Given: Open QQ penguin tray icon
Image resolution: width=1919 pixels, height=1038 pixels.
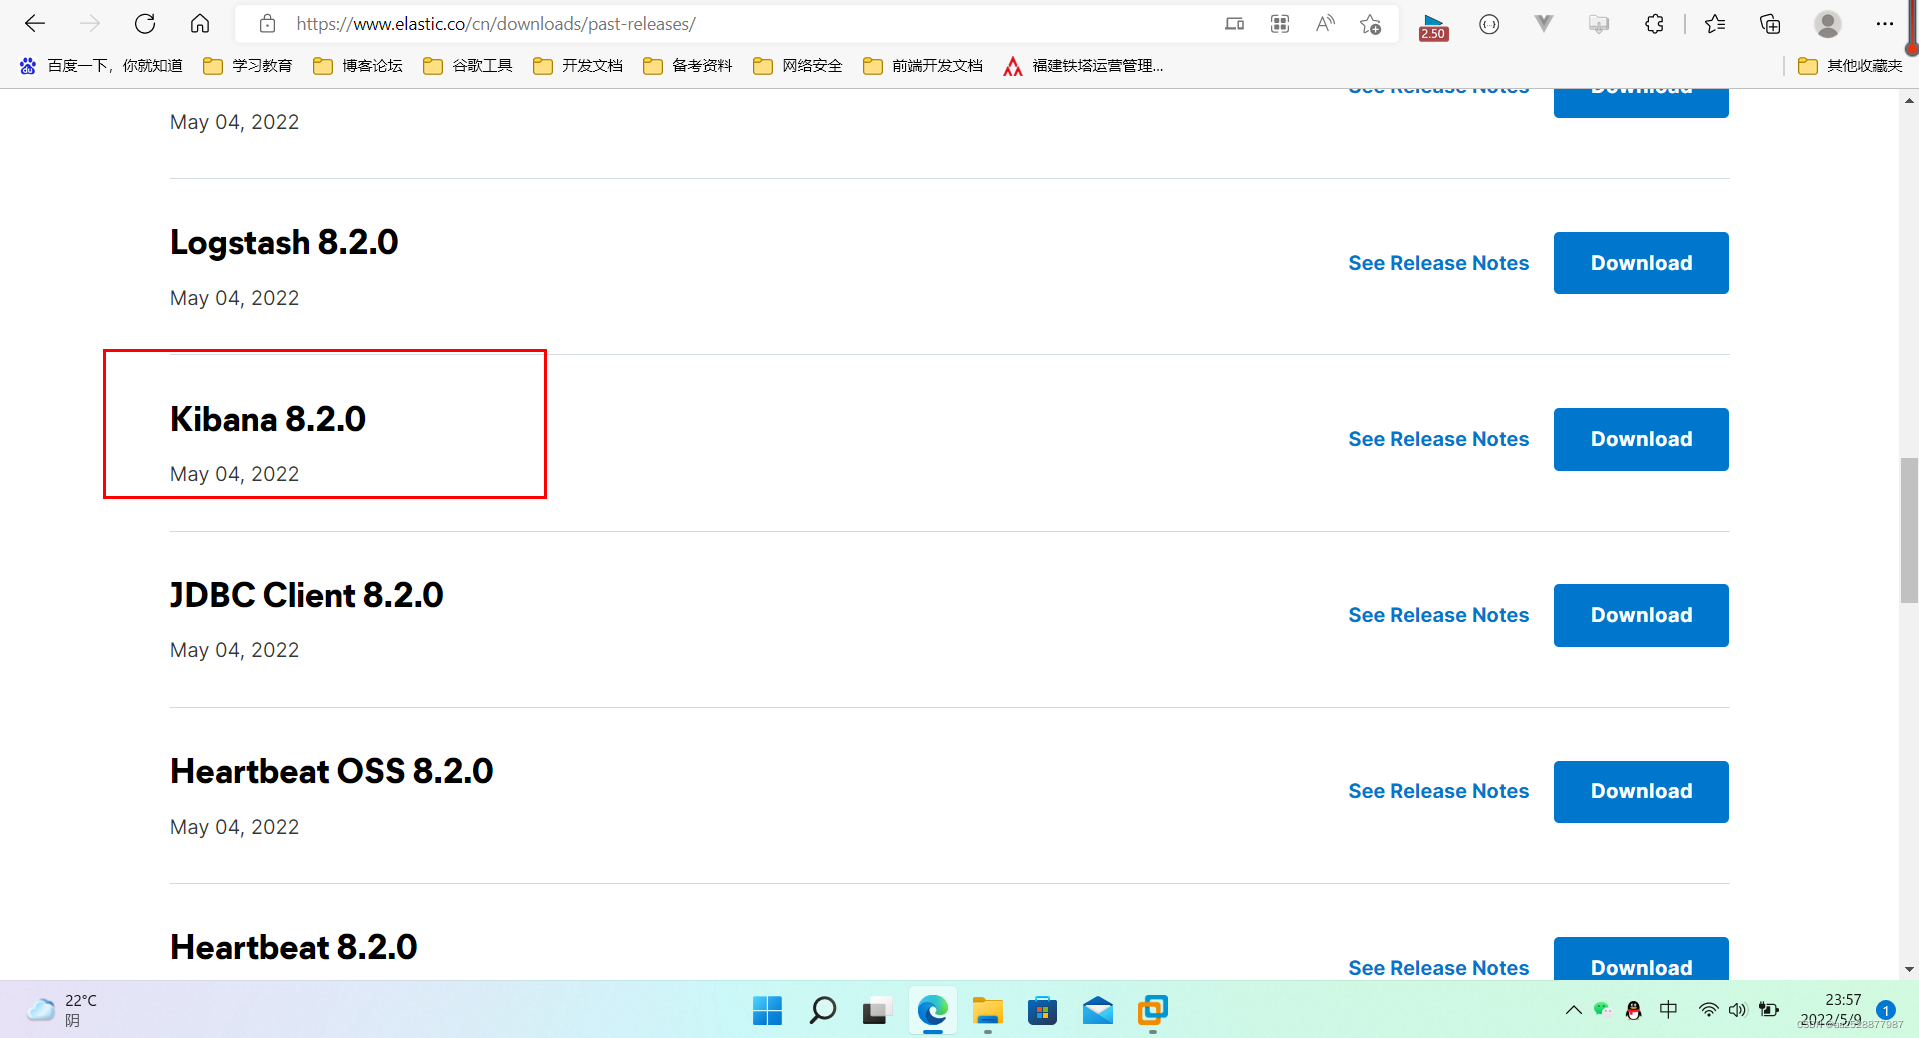Looking at the screenshot, I should (x=1633, y=1010).
